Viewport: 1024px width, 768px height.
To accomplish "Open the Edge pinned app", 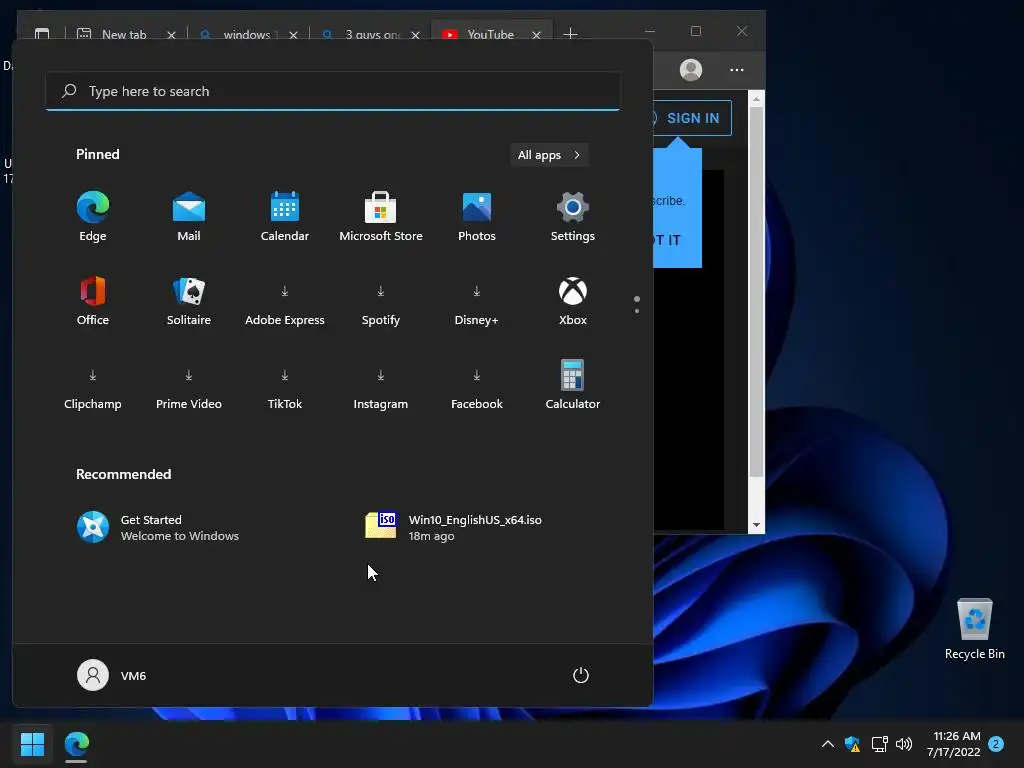I will 93,217.
